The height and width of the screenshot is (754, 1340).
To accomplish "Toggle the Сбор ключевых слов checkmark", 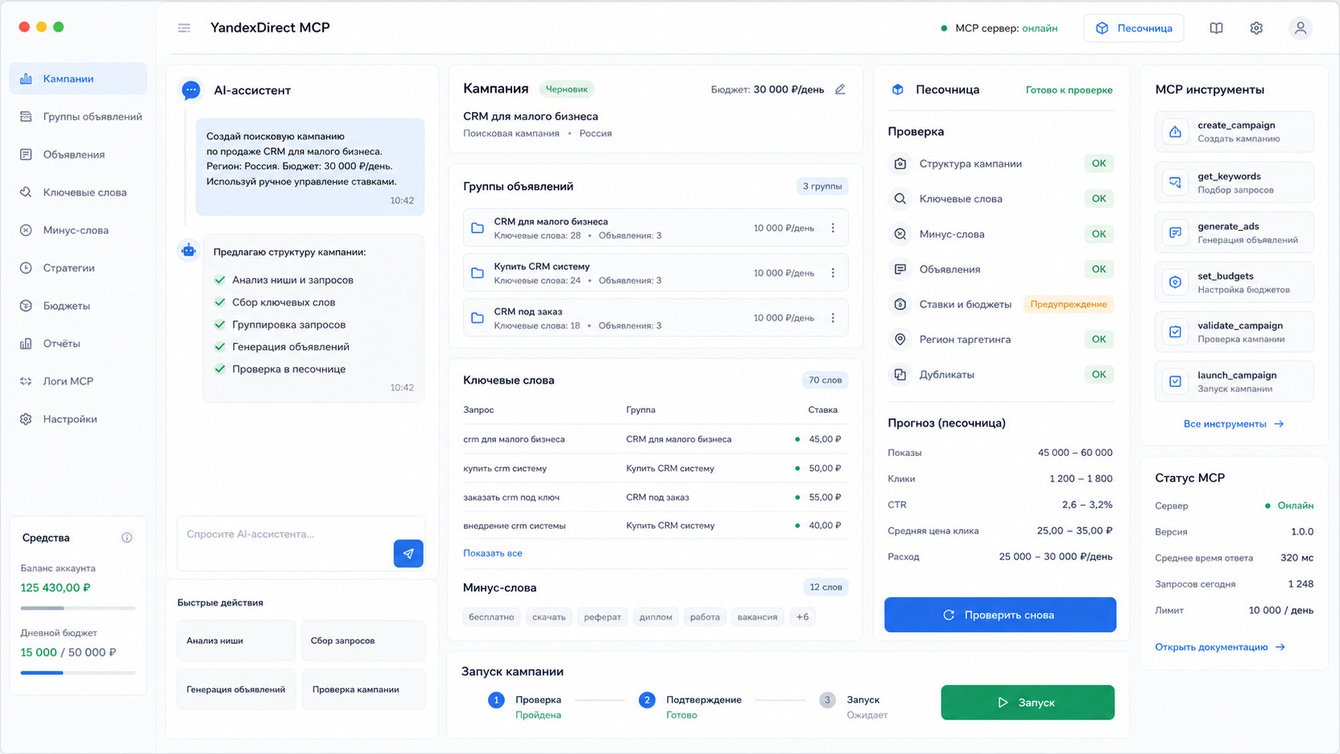I will [x=220, y=302].
